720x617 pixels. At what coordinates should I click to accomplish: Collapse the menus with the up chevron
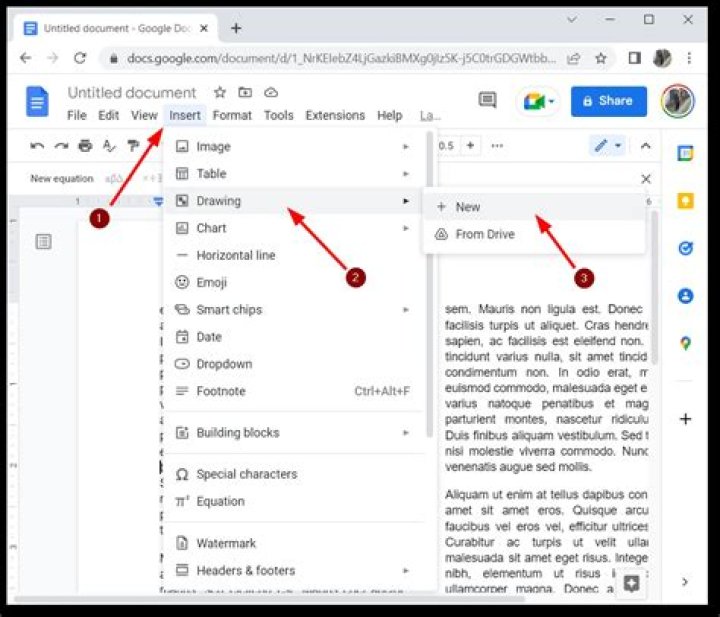tap(646, 146)
